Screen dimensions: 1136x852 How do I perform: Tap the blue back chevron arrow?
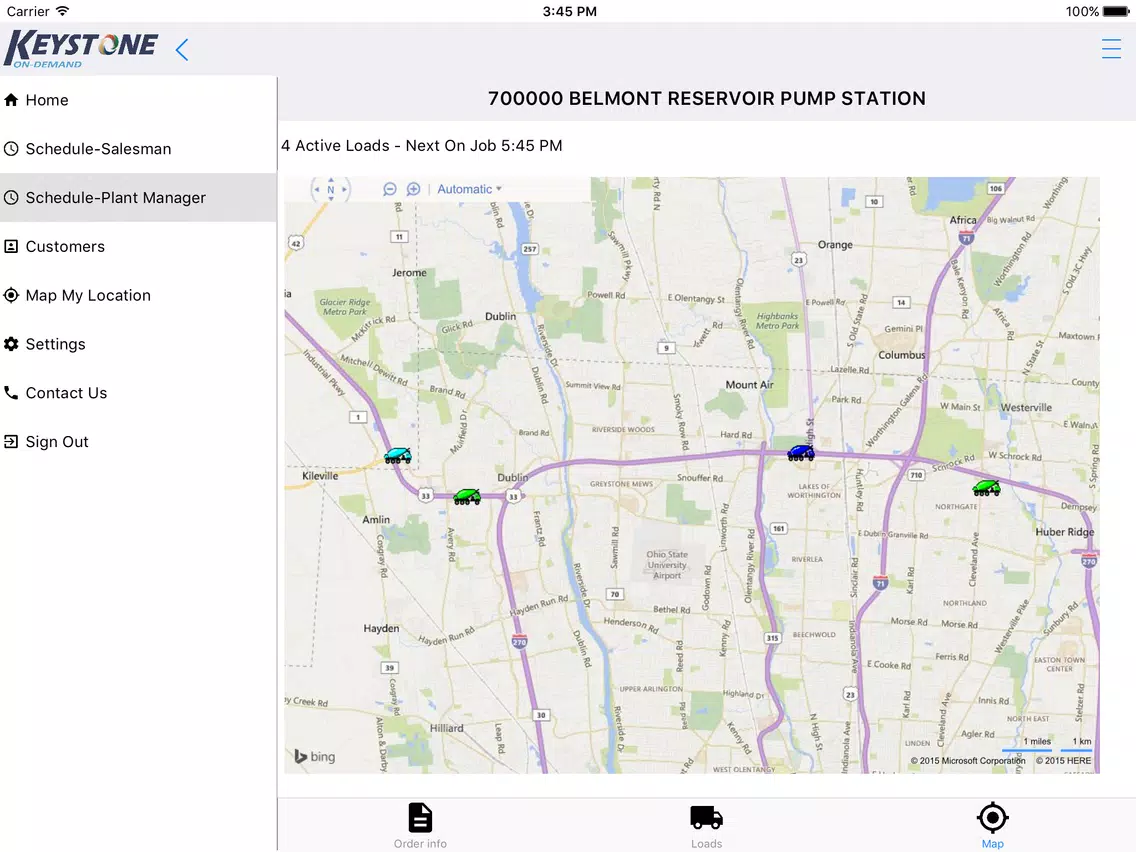pos(182,49)
